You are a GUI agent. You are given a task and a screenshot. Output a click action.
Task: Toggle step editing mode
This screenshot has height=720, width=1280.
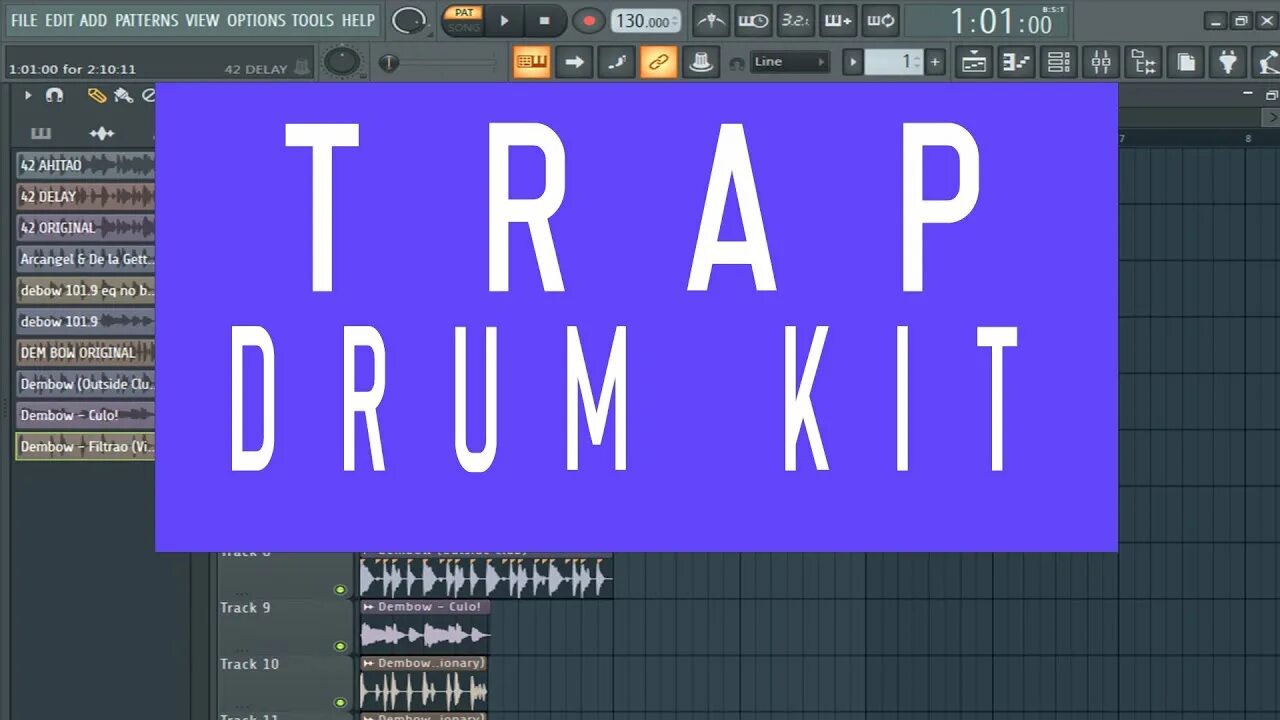616,62
